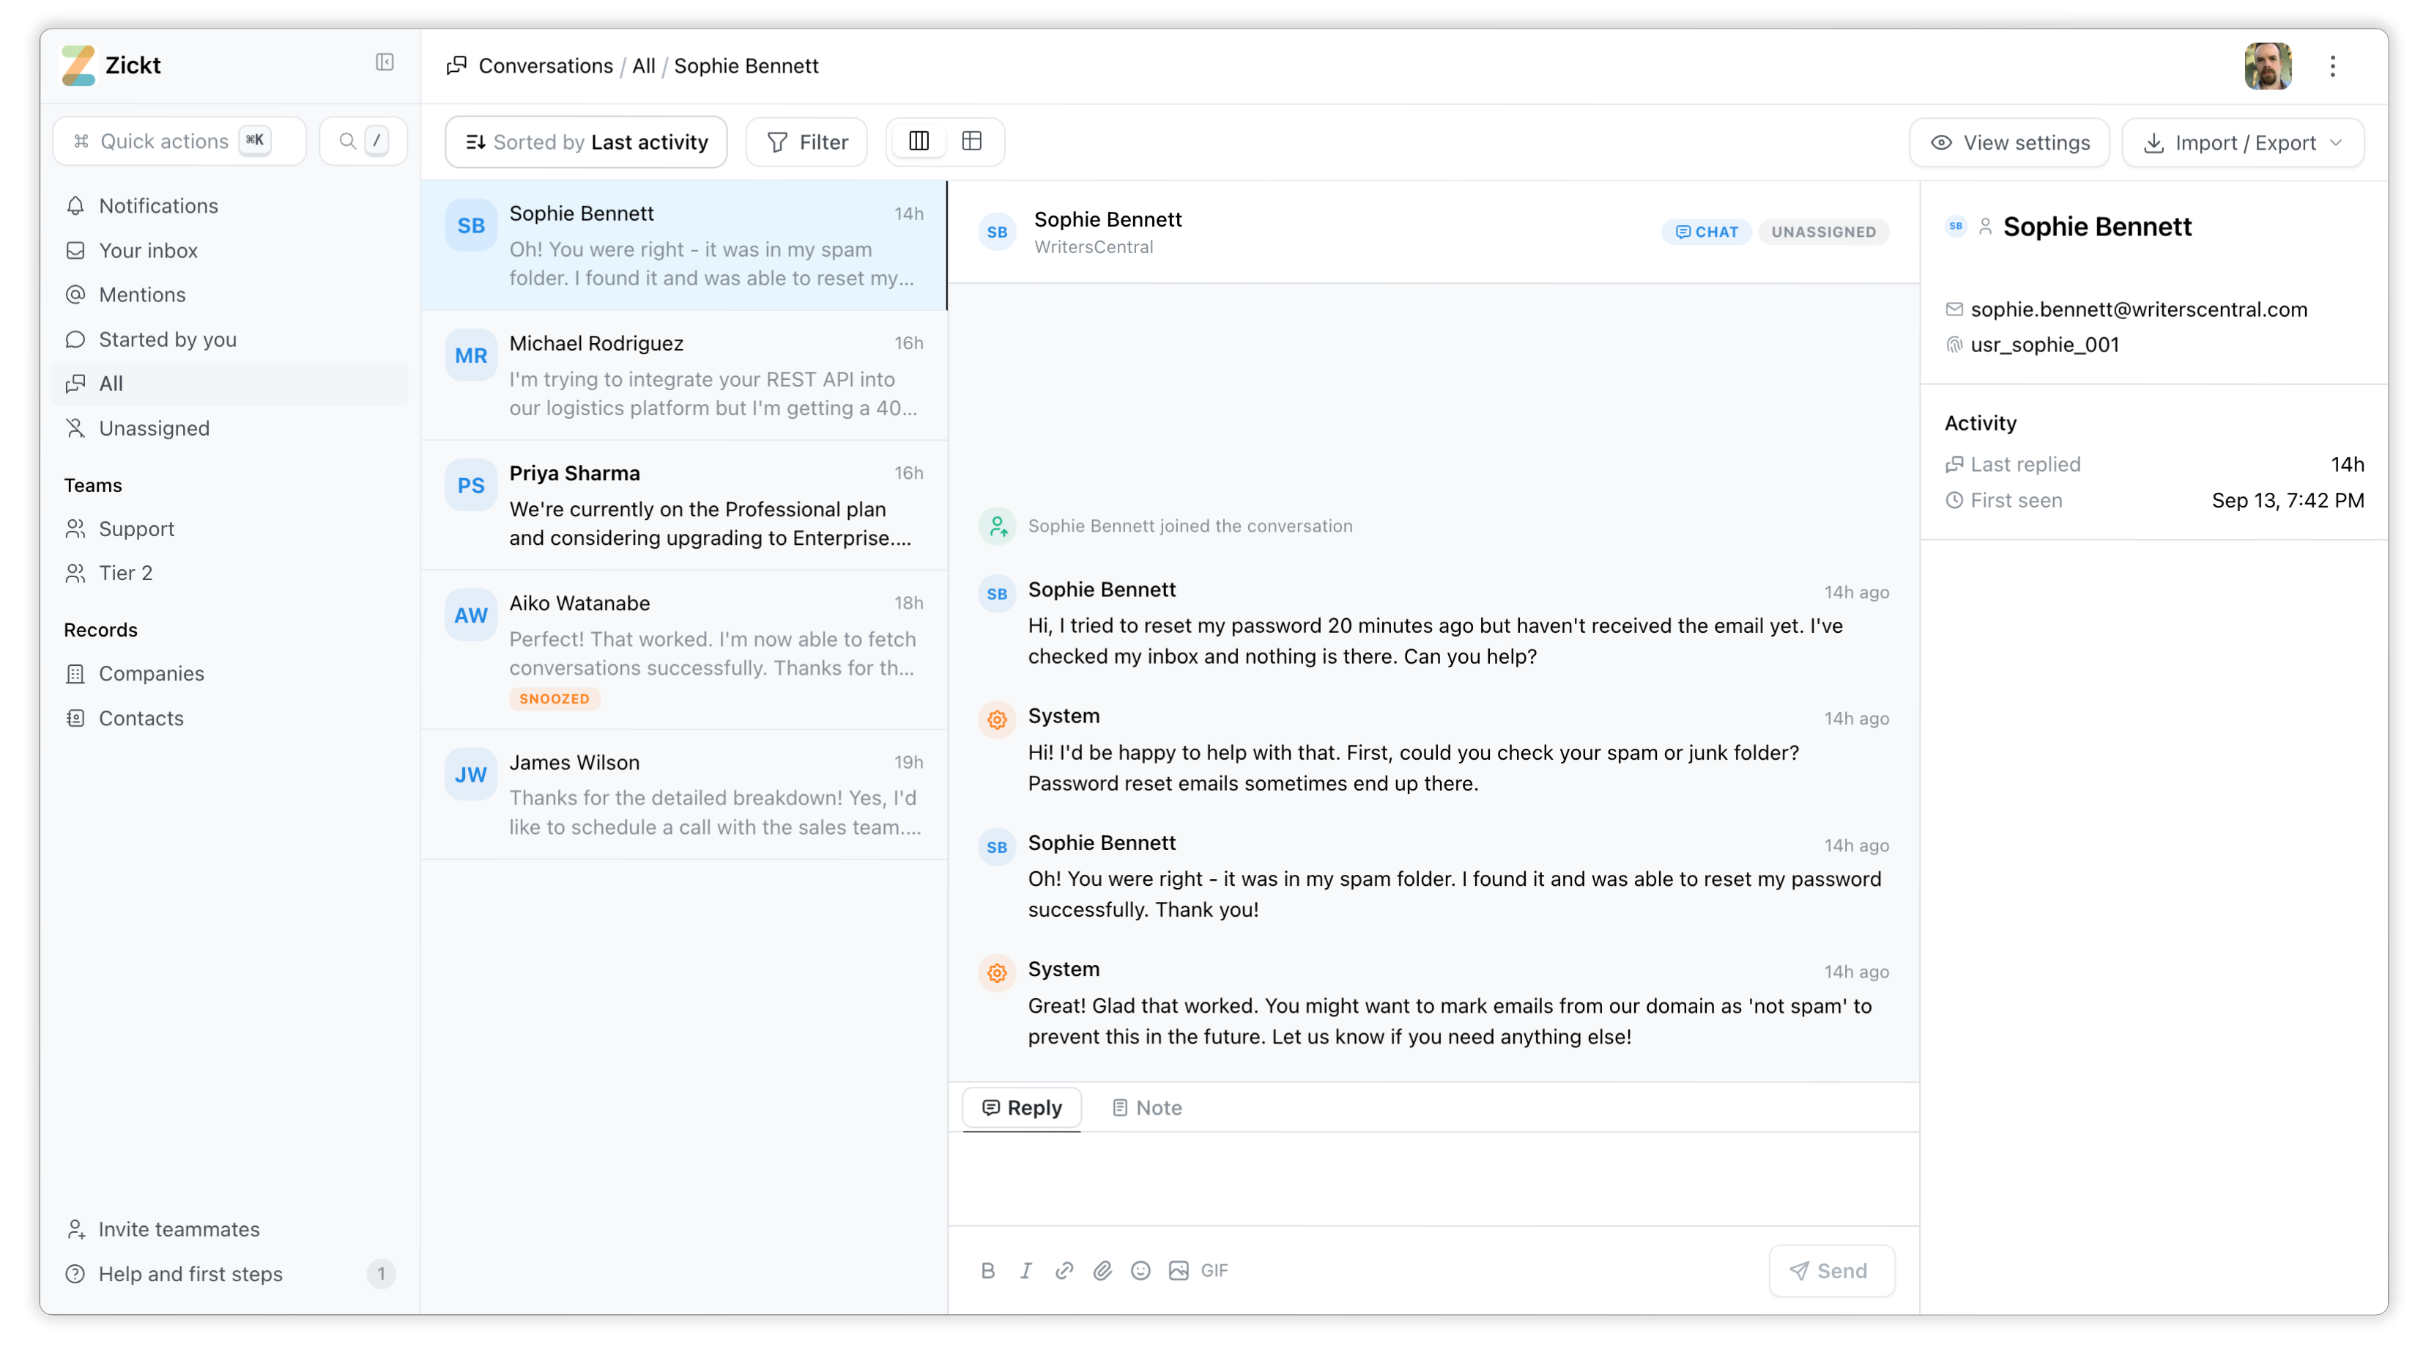Image resolution: width=2426 pixels, height=1364 pixels.
Task: Switch to the Note tab
Action: pos(1146,1107)
